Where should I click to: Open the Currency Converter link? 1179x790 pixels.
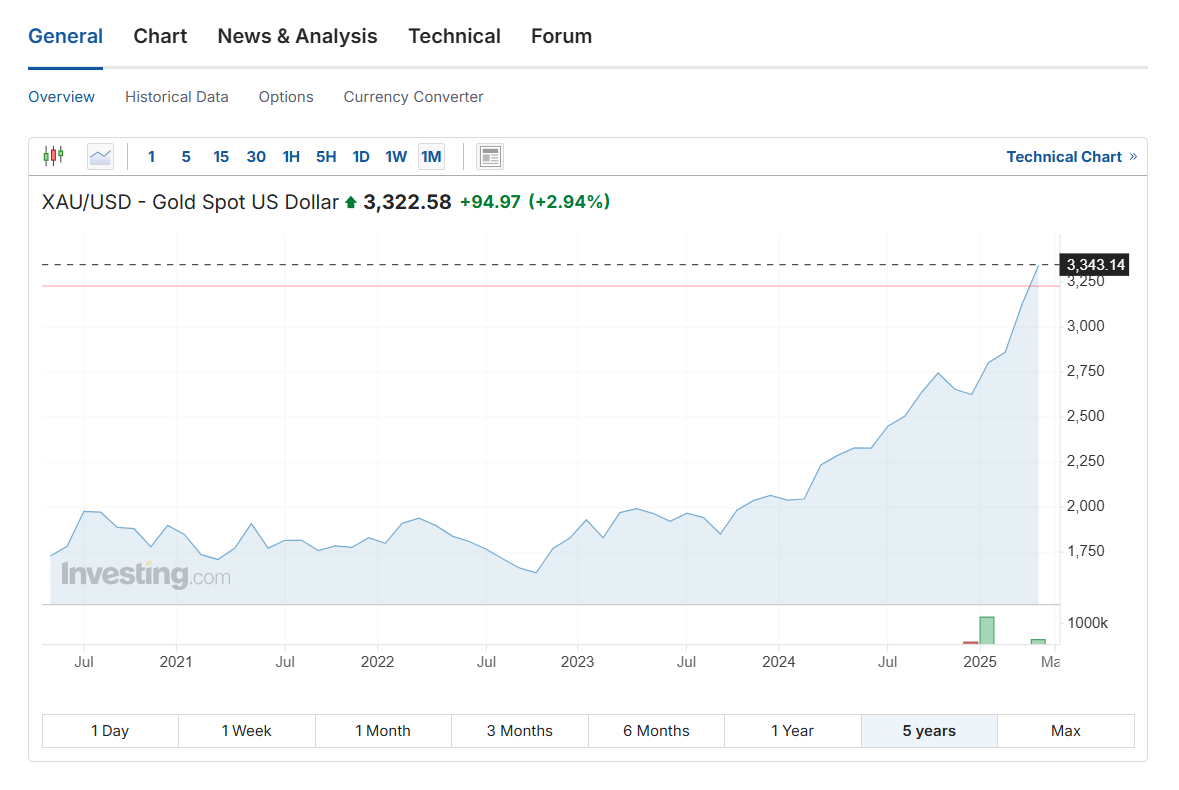tap(413, 97)
